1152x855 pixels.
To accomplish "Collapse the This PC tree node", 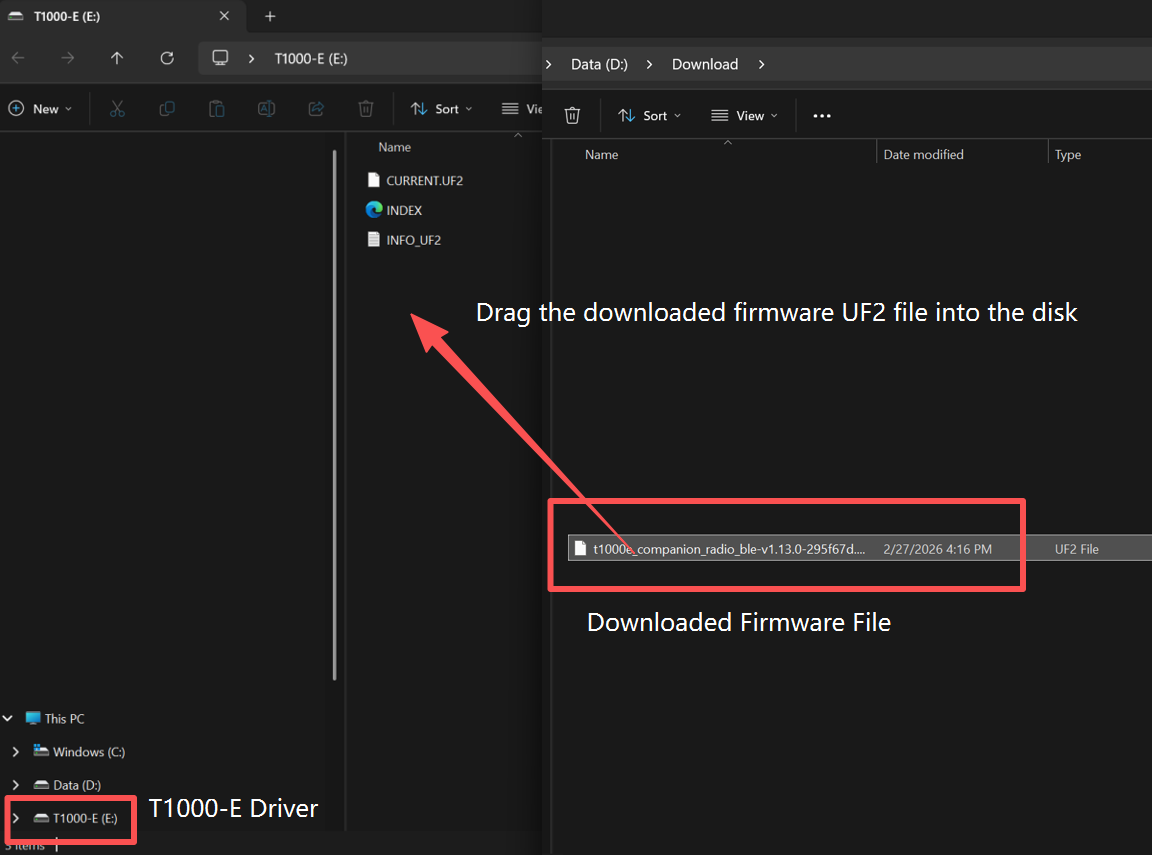I will click(x=8, y=718).
